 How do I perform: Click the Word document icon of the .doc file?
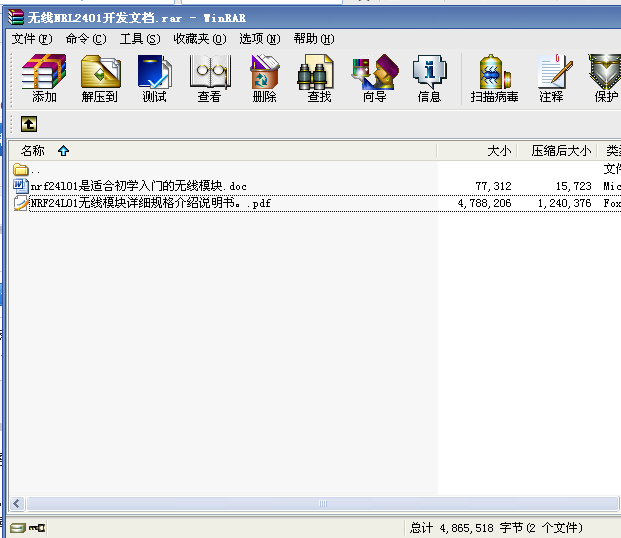coord(21,186)
